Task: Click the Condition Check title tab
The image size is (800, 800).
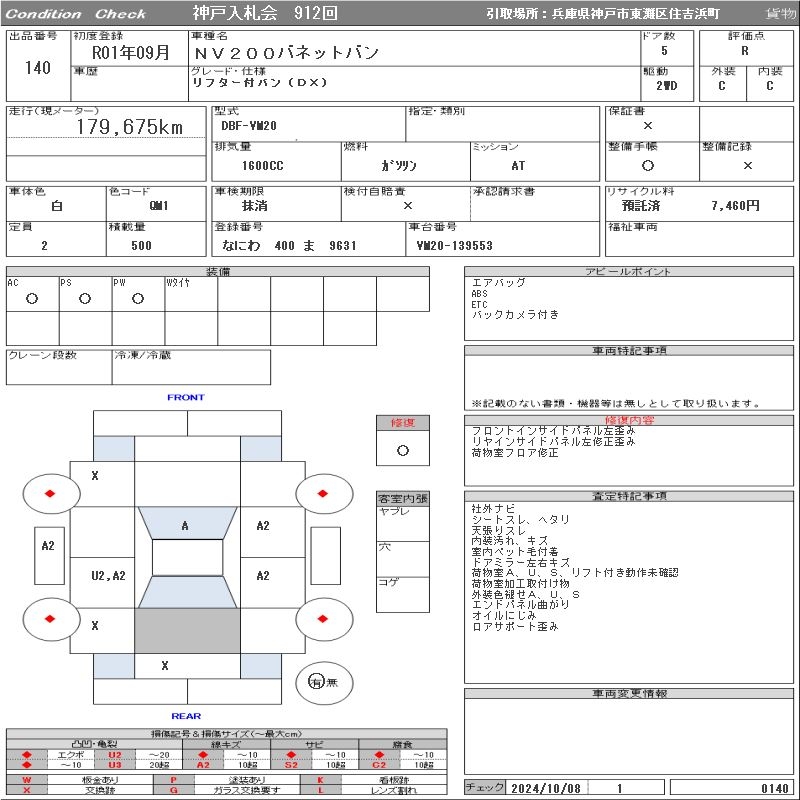Action: 76,14
